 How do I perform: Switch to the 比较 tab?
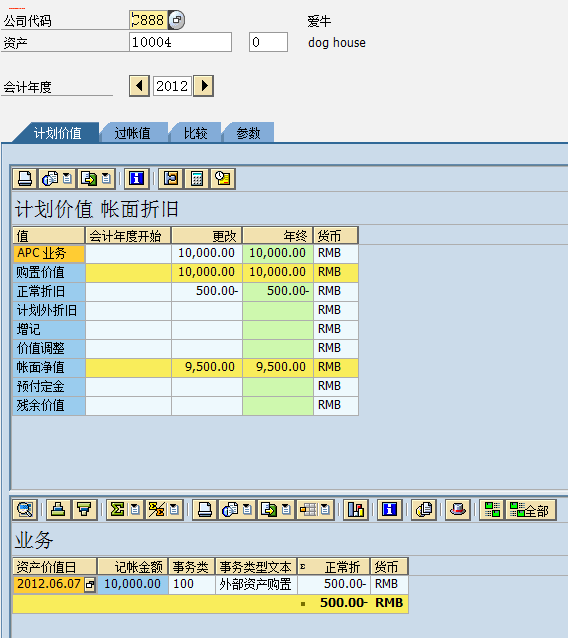coord(196,133)
